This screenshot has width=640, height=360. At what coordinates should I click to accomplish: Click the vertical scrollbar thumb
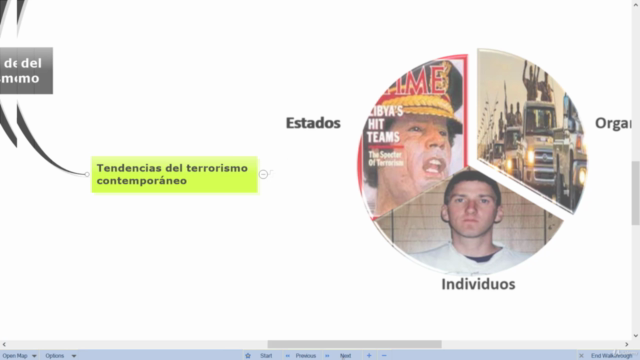click(x=636, y=193)
